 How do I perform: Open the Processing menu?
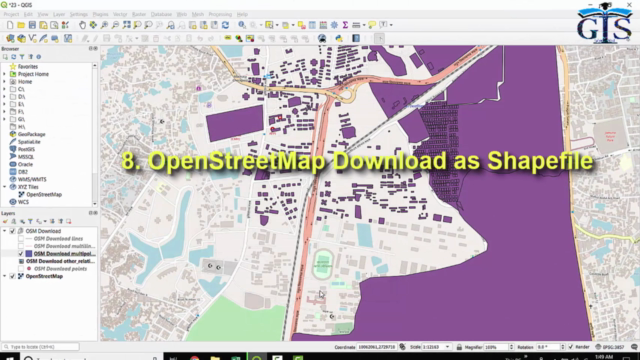point(220,14)
